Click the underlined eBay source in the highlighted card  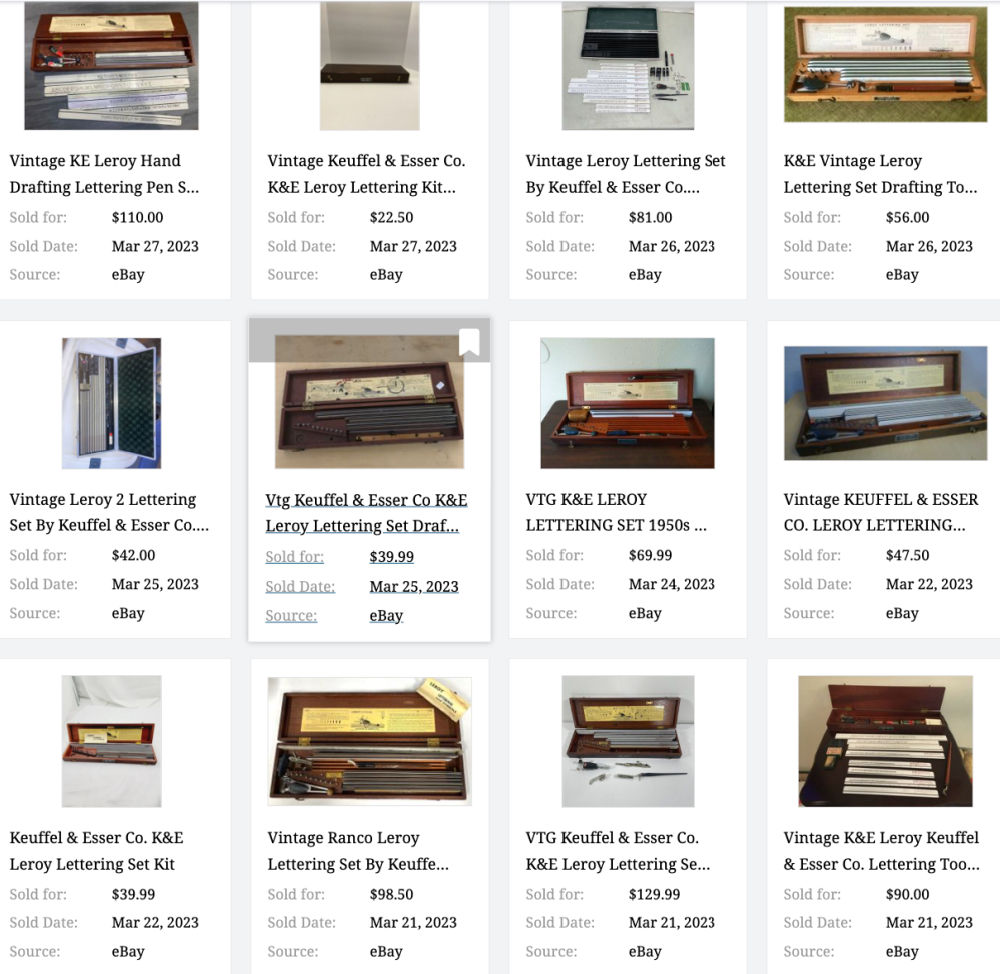[386, 616]
